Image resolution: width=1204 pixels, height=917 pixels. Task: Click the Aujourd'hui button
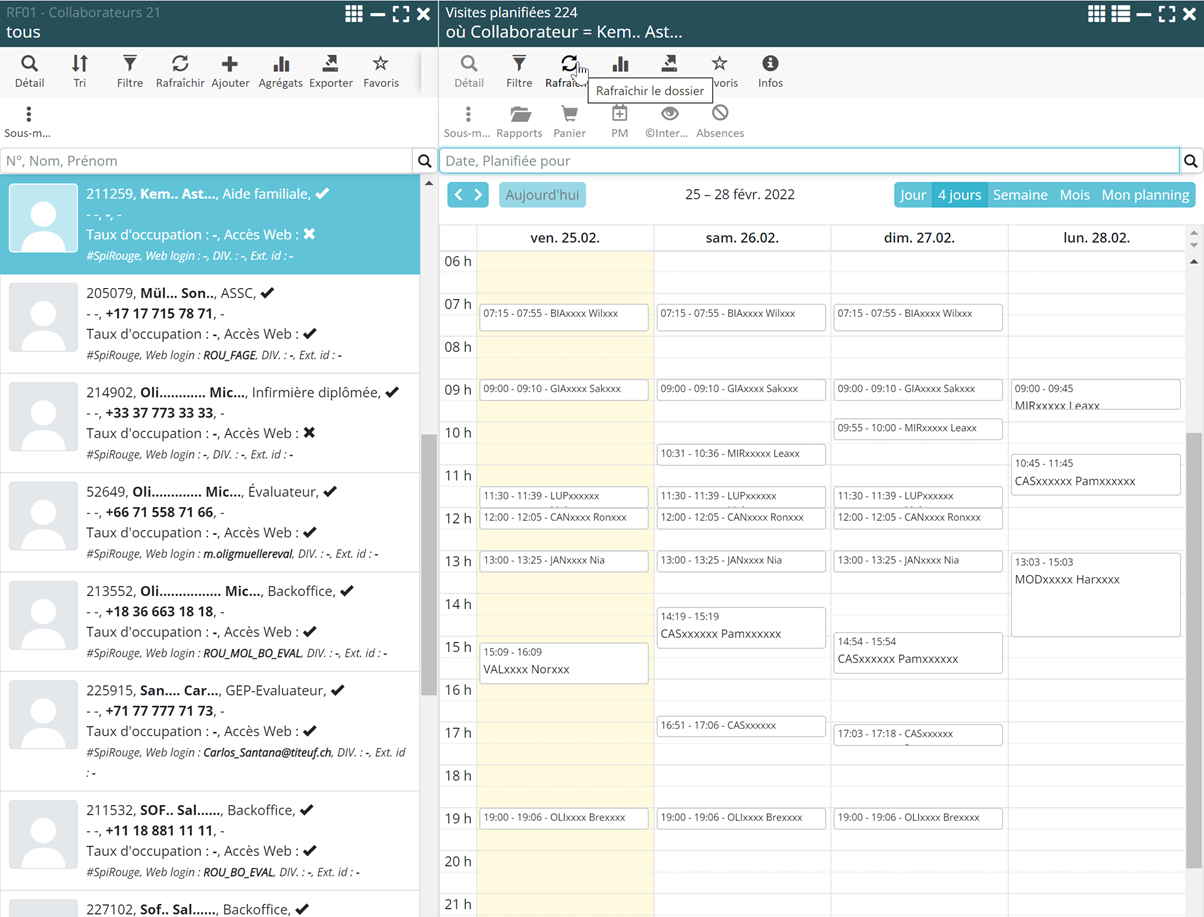point(542,195)
